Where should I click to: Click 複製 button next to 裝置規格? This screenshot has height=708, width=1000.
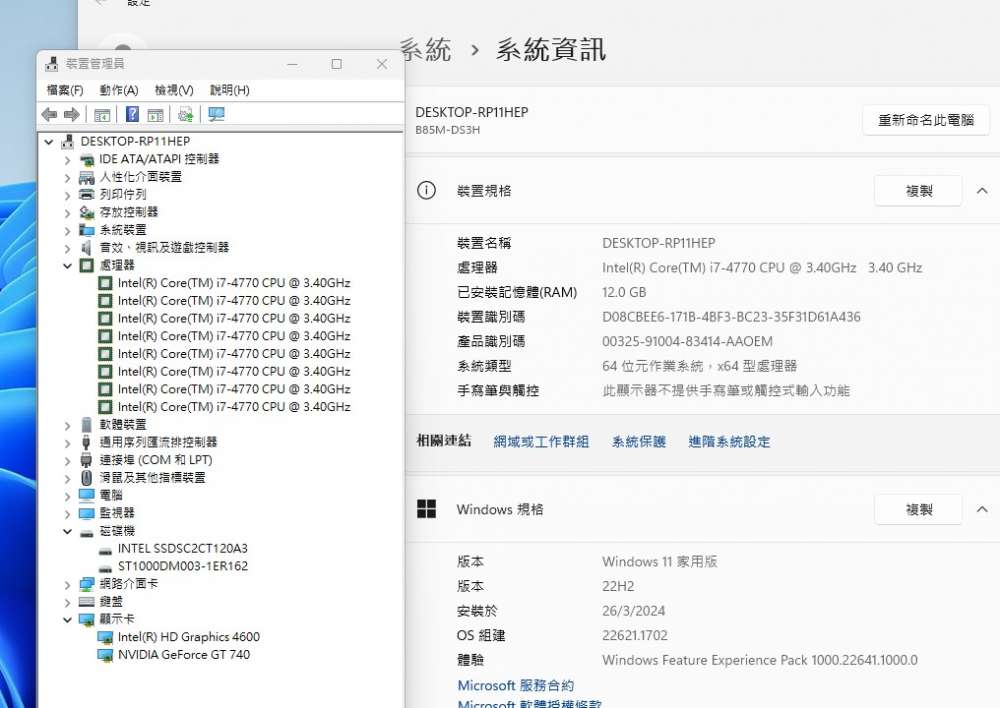coord(918,191)
